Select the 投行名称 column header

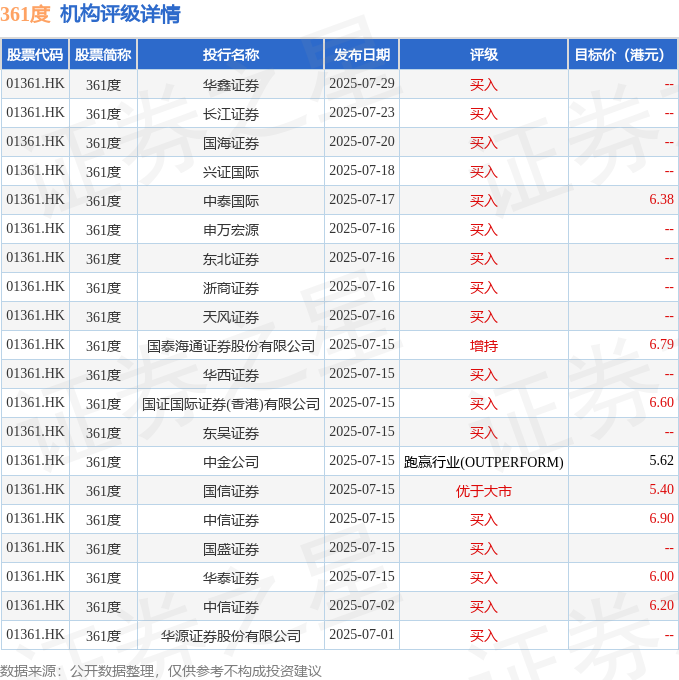pos(231,55)
